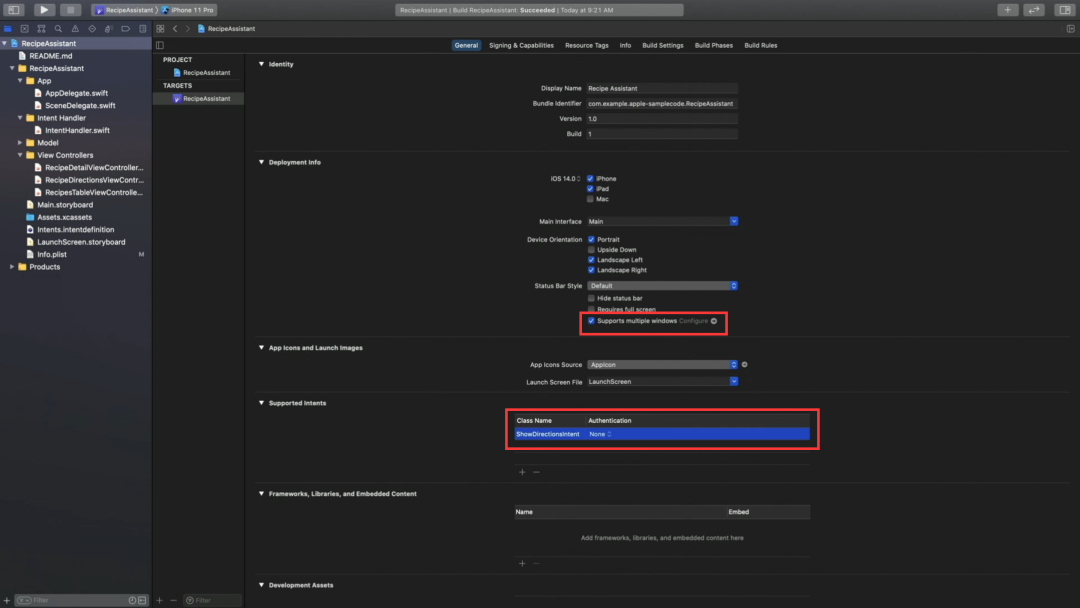
Task: Collapse the Supported Intents section
Action: click(x=262, y=403)
